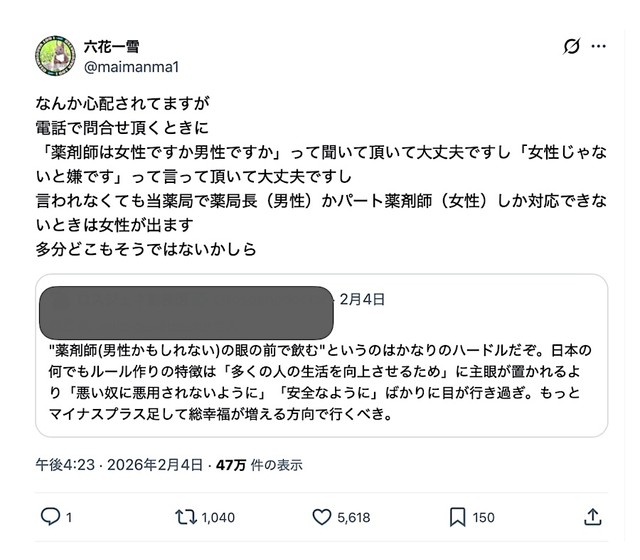The width and height of the screenshot is (640, 560).
Task: Share the post via the upload arrow icon
Action: click(591, 517)
